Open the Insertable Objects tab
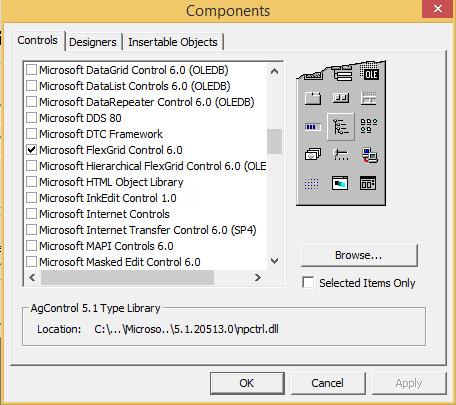The image size is (456, 405). click(x=173, y=42)
